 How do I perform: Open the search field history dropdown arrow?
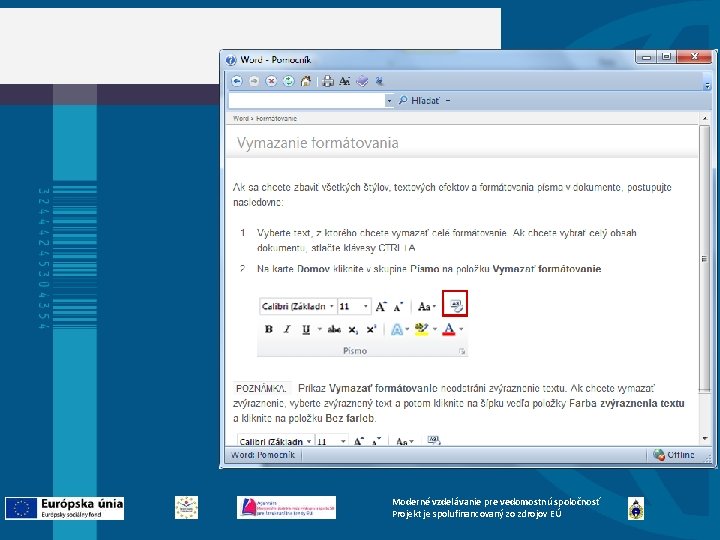[389, 101]
